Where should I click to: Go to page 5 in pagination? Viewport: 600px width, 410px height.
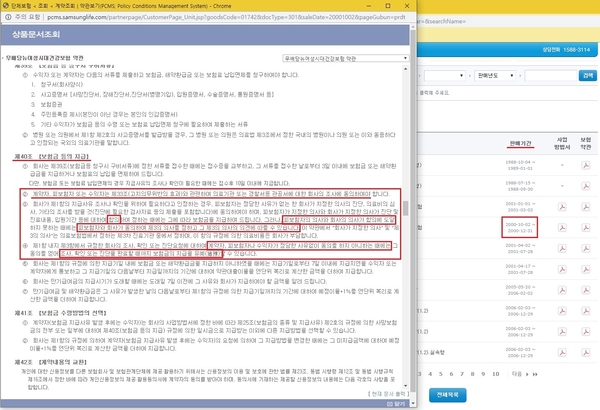[x=440, y=374]
